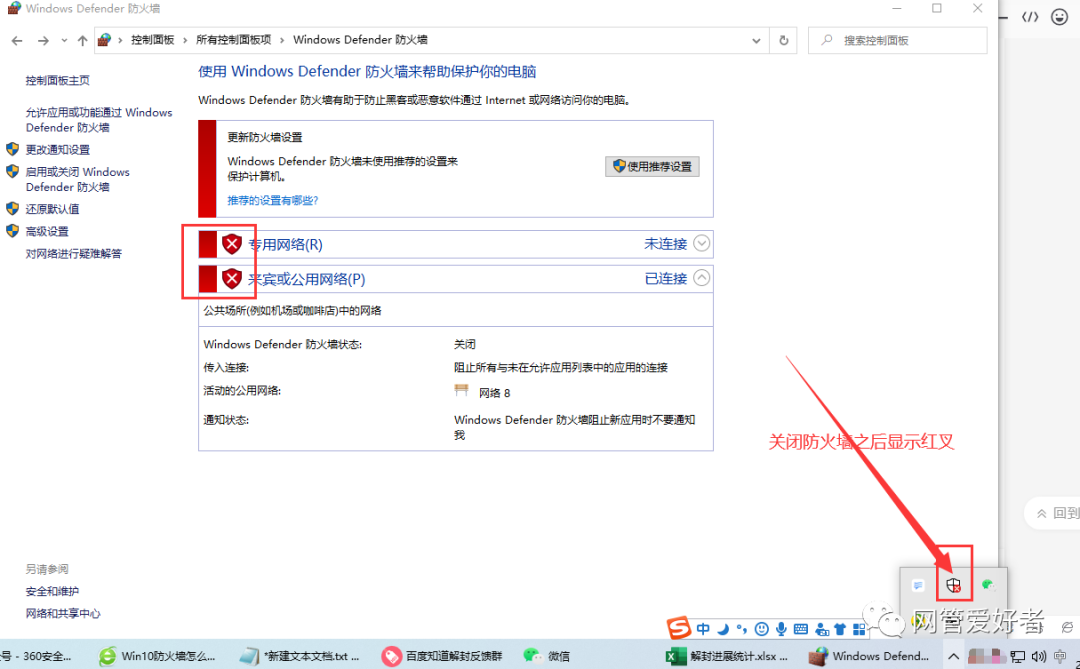This screenshot has height=669, width=1080.
Task: Open address bar history dropdown
Action: [756, 41]
